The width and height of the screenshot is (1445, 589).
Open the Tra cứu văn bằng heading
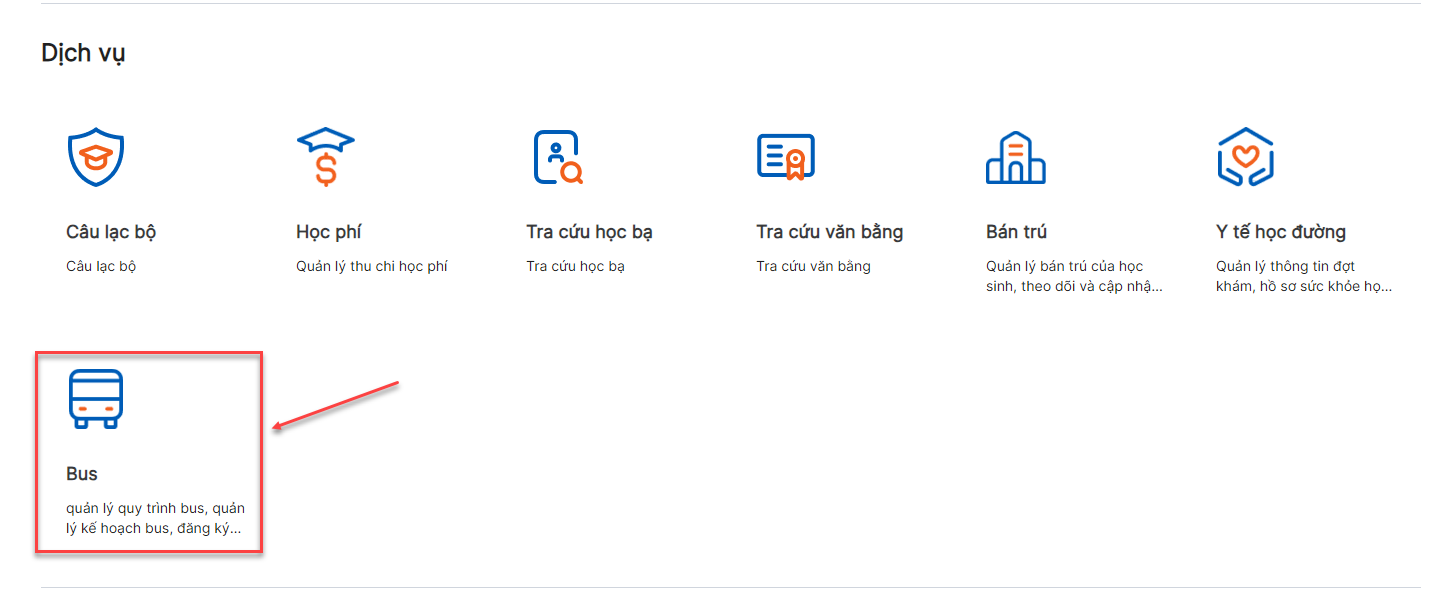829,232
